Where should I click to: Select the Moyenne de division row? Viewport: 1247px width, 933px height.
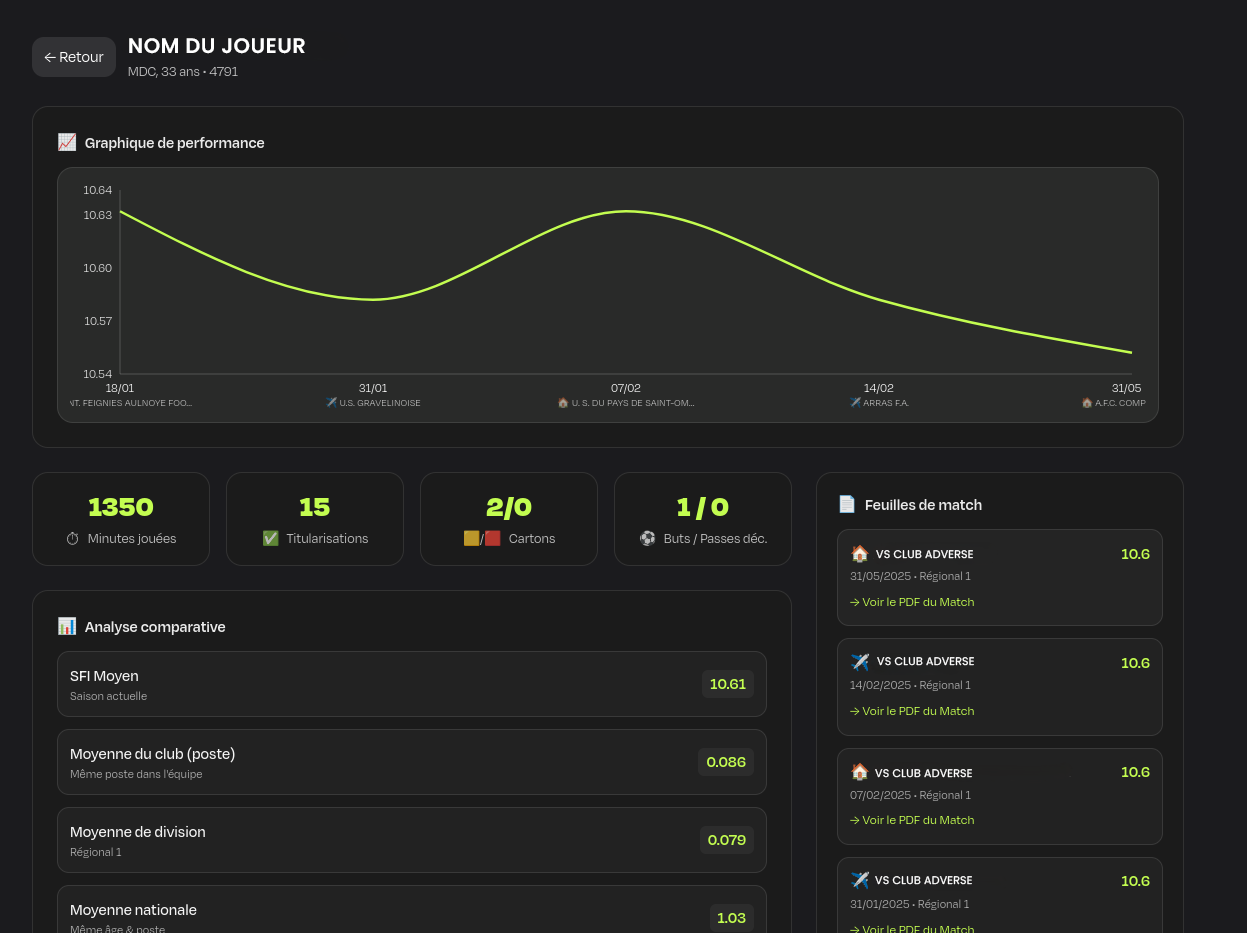click(x=411, y=840)
